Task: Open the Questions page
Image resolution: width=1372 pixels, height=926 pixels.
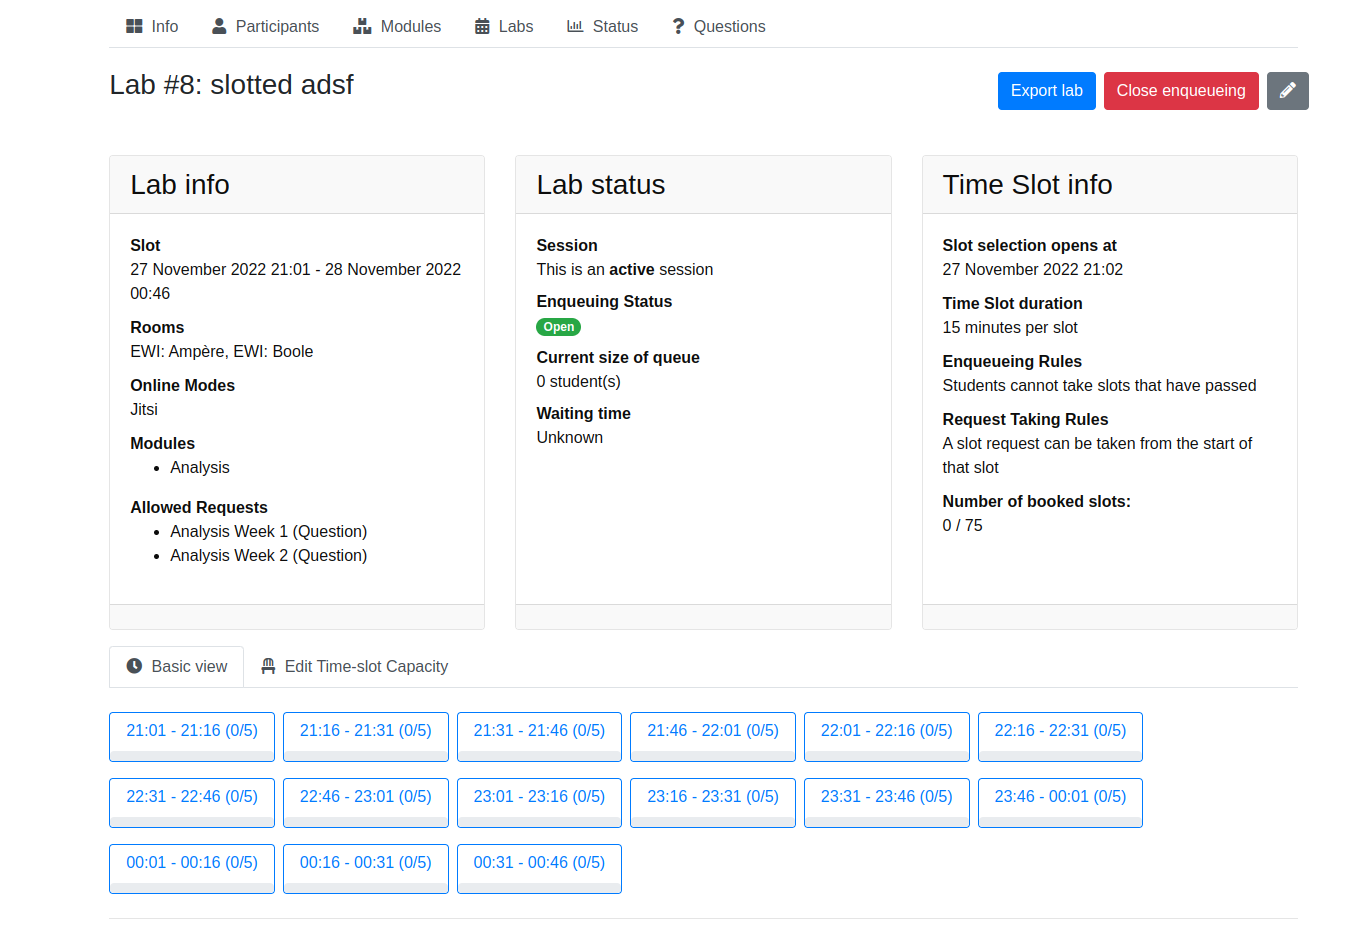Action: click(718, 26)
